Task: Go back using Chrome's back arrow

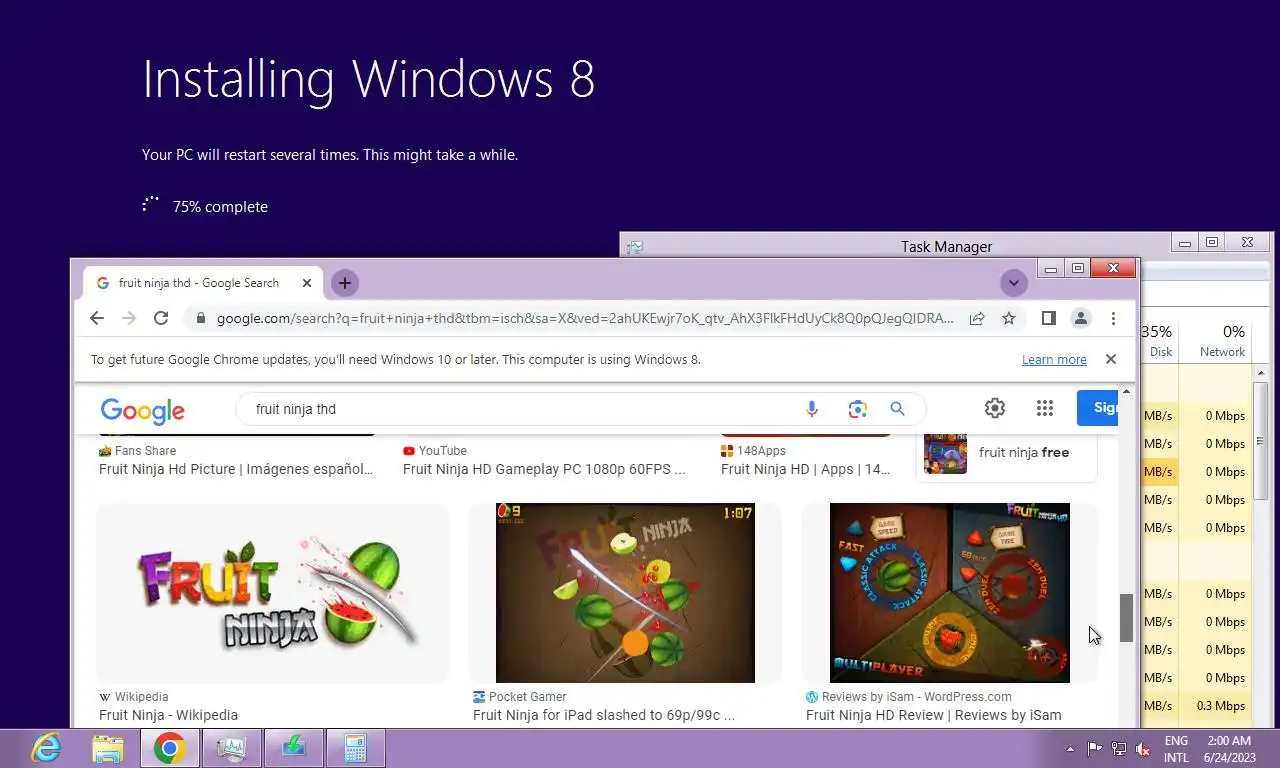Action: click(97, 318)
